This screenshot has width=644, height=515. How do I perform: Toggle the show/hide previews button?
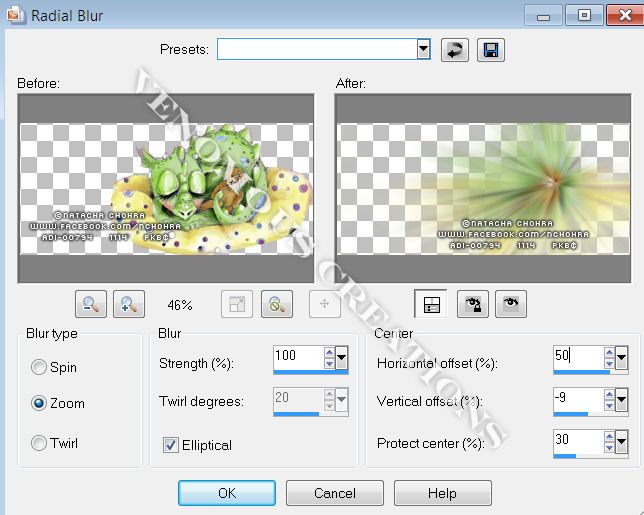(431, 304)
